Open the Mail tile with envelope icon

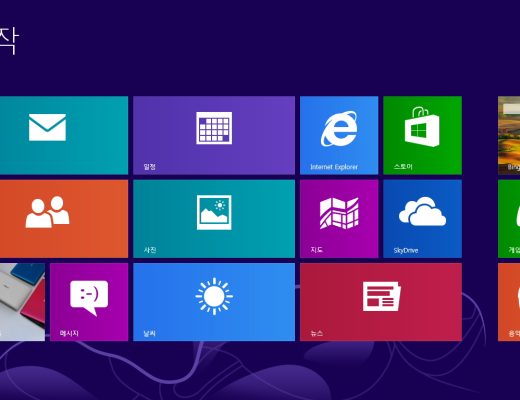click(64, 135)
